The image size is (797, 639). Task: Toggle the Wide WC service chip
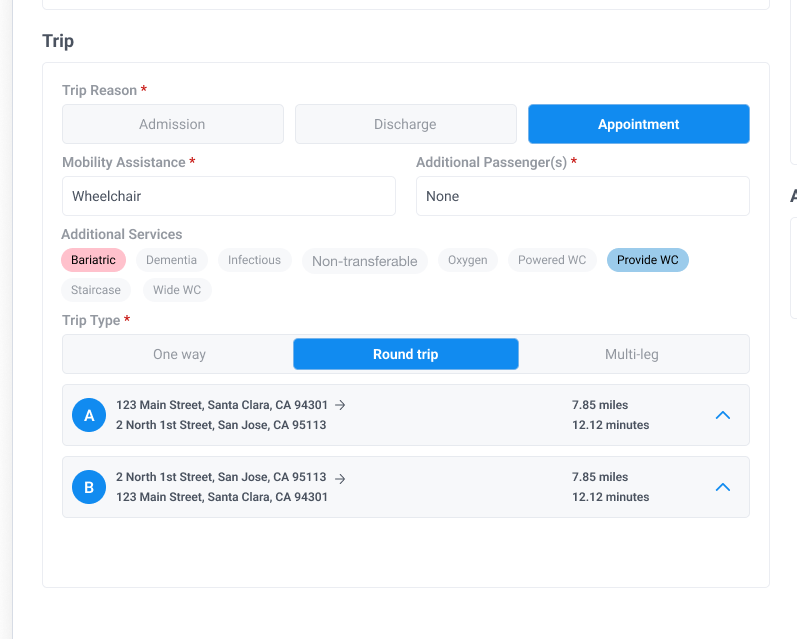pos(177,290)
